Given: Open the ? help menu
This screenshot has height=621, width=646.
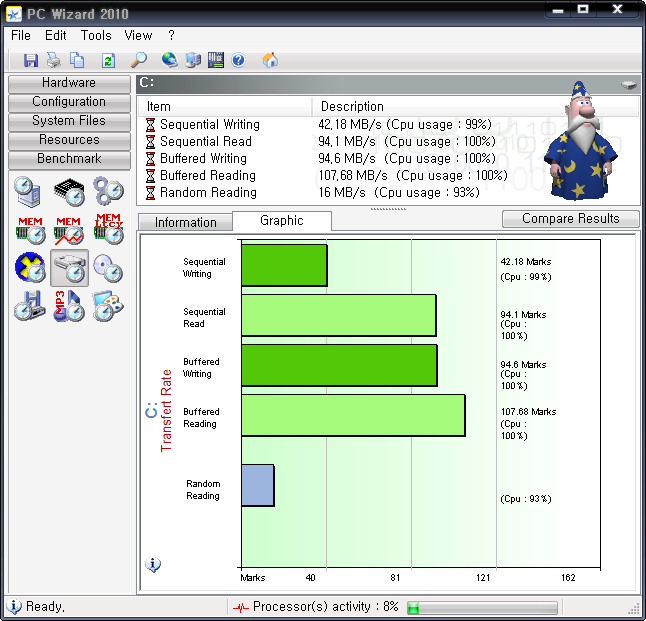Looking at the screenshot, I should pyautogui.click(x=171, y=35).
